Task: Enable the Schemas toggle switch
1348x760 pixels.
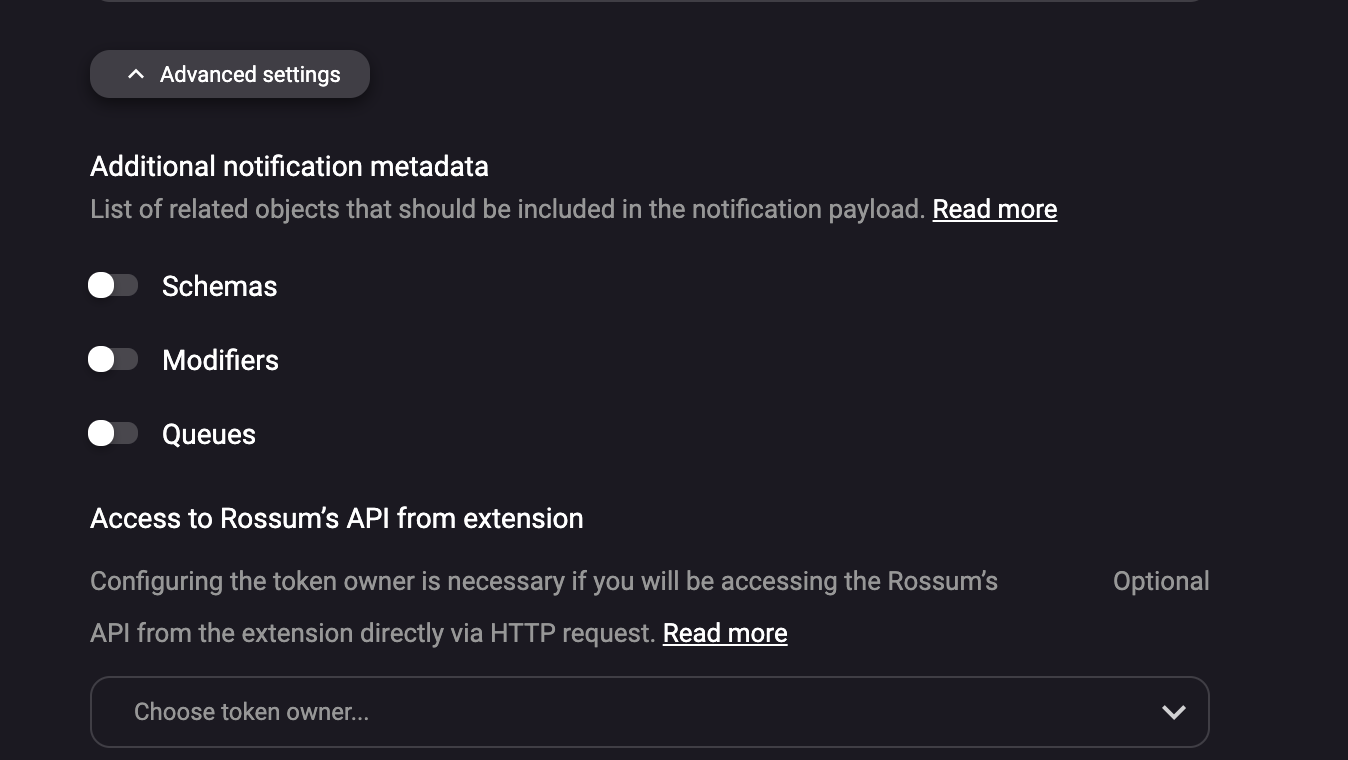Action: [113, 286]
